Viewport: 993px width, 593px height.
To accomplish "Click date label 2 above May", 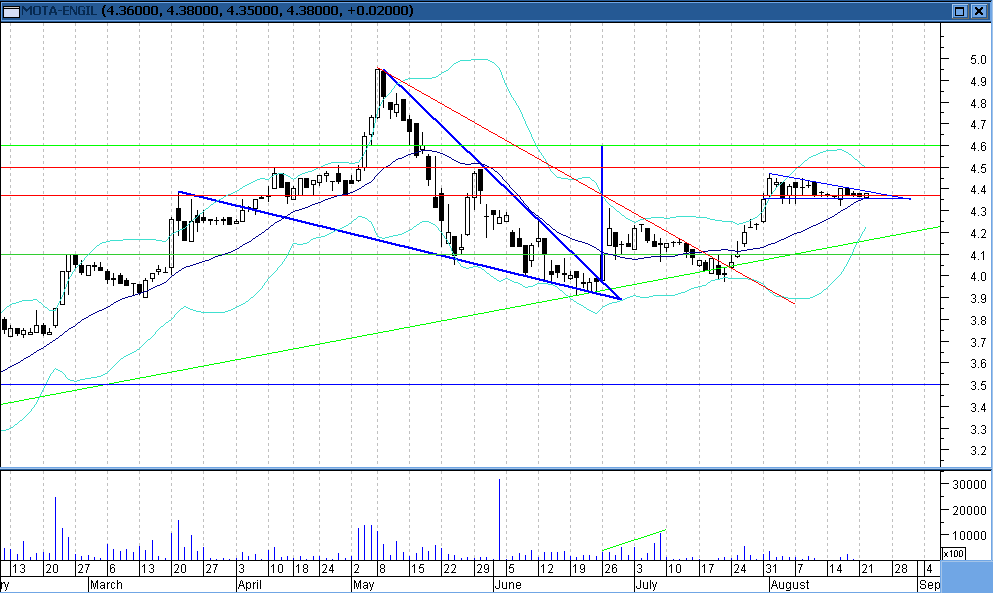I will 357,569.
